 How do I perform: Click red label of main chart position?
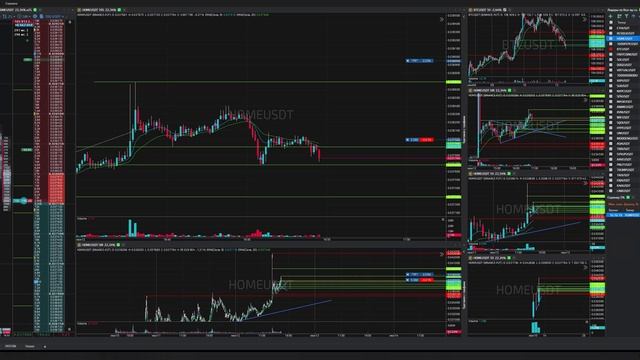tap(427, 140)
